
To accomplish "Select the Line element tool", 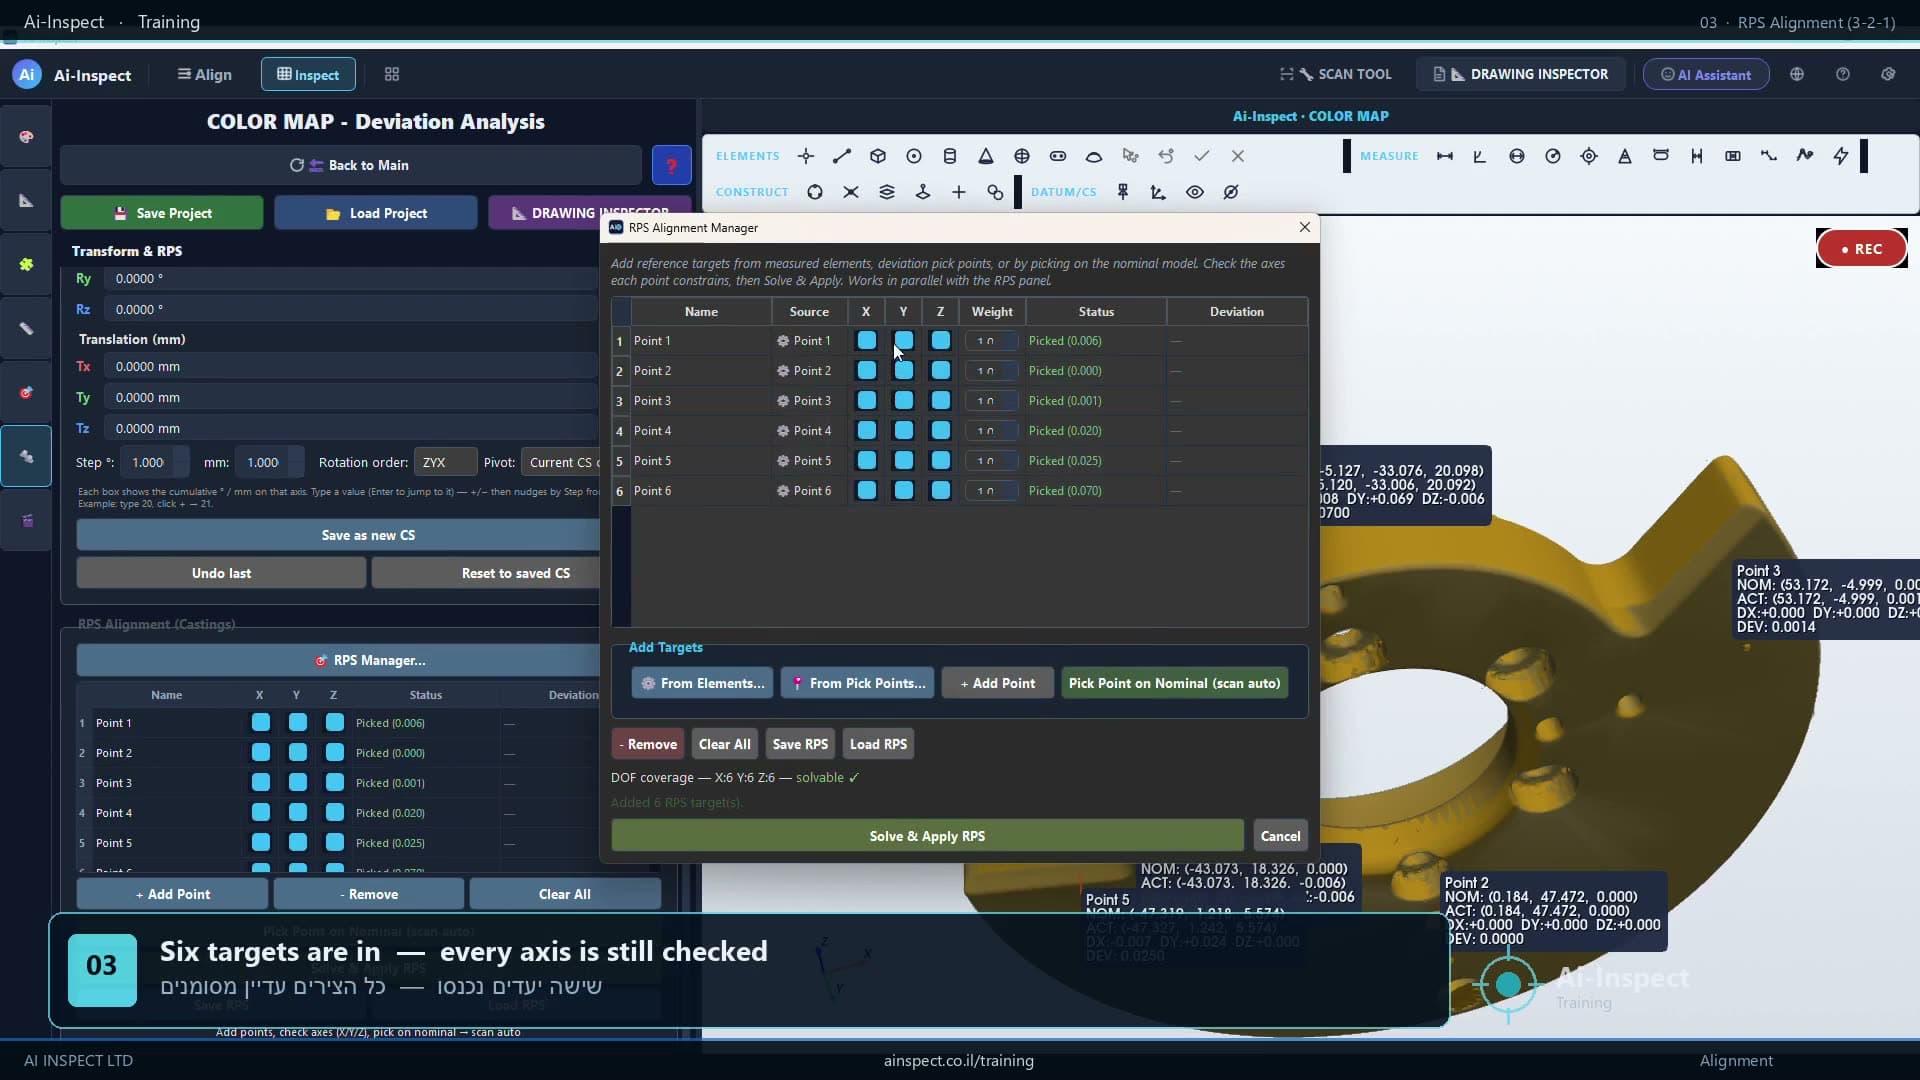I will point(841,156).
